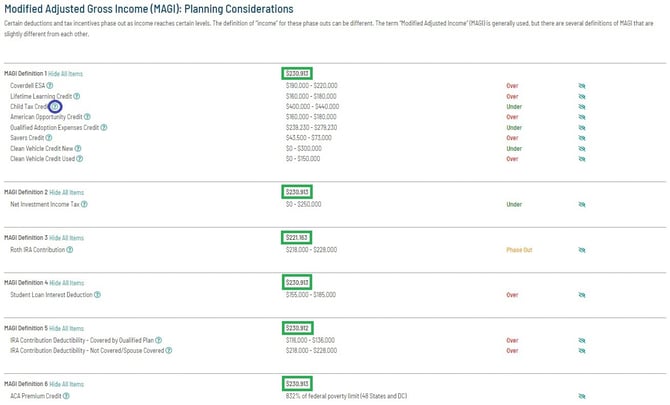The height and width of the screenshot is (405, 670).
Task: Hide the Coverdell ESA row using its icon
Action: tap(582, 86)
